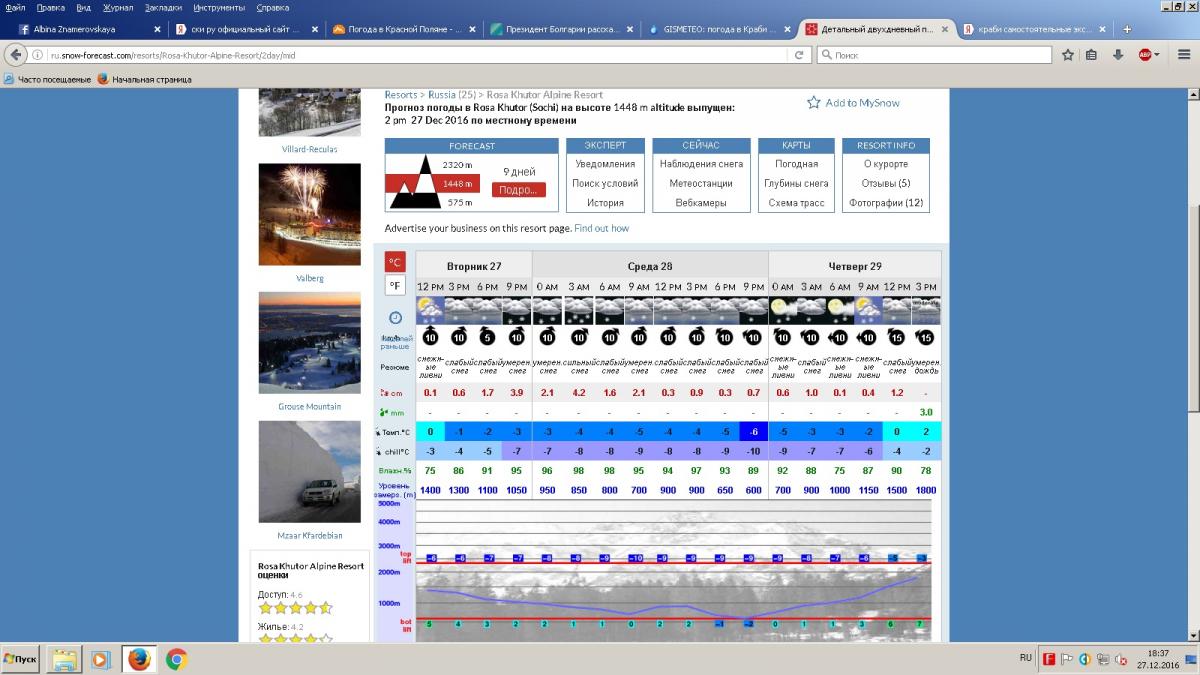Click the Wednesday 3 AM heavy snow icon
Viewport: 1200px width, 675px height.
[x=578, y=309]
